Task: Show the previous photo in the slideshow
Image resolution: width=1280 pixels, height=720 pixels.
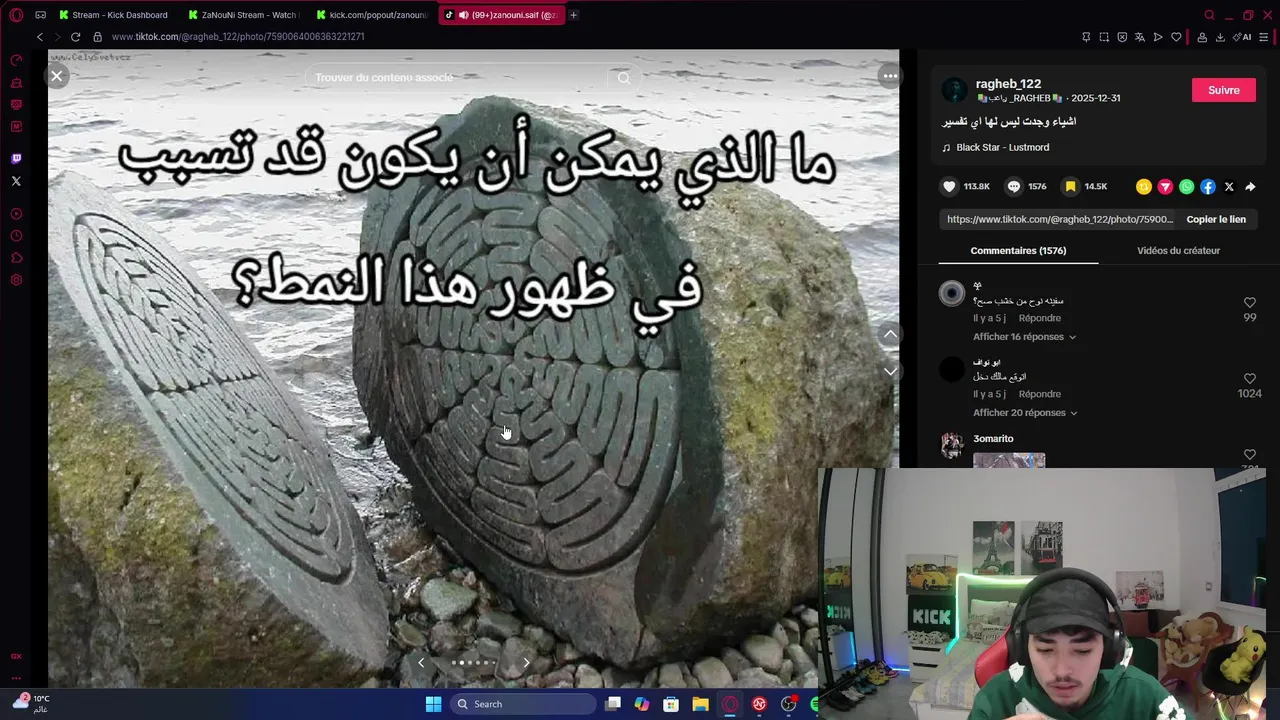Action: (x=421, y=662)
